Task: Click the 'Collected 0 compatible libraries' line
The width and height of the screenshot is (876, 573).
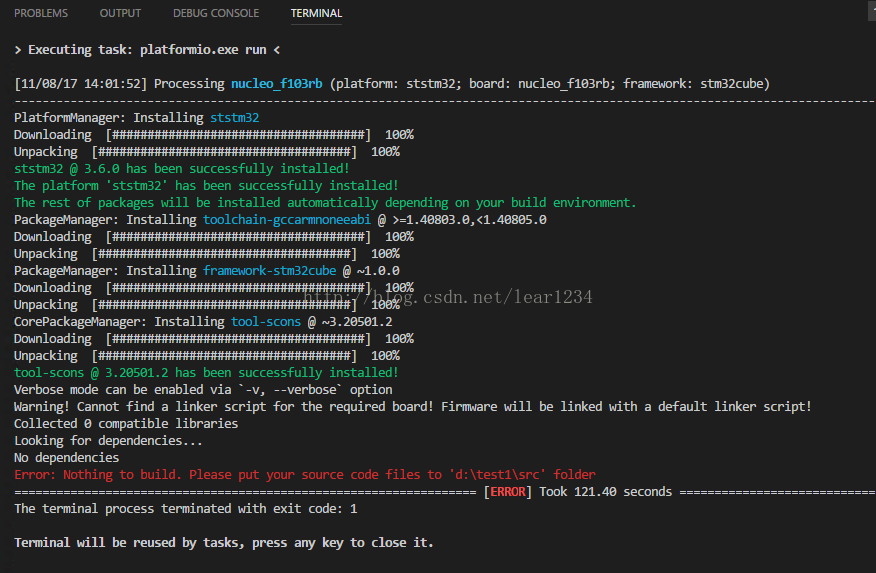Action: tap(126, 424)
